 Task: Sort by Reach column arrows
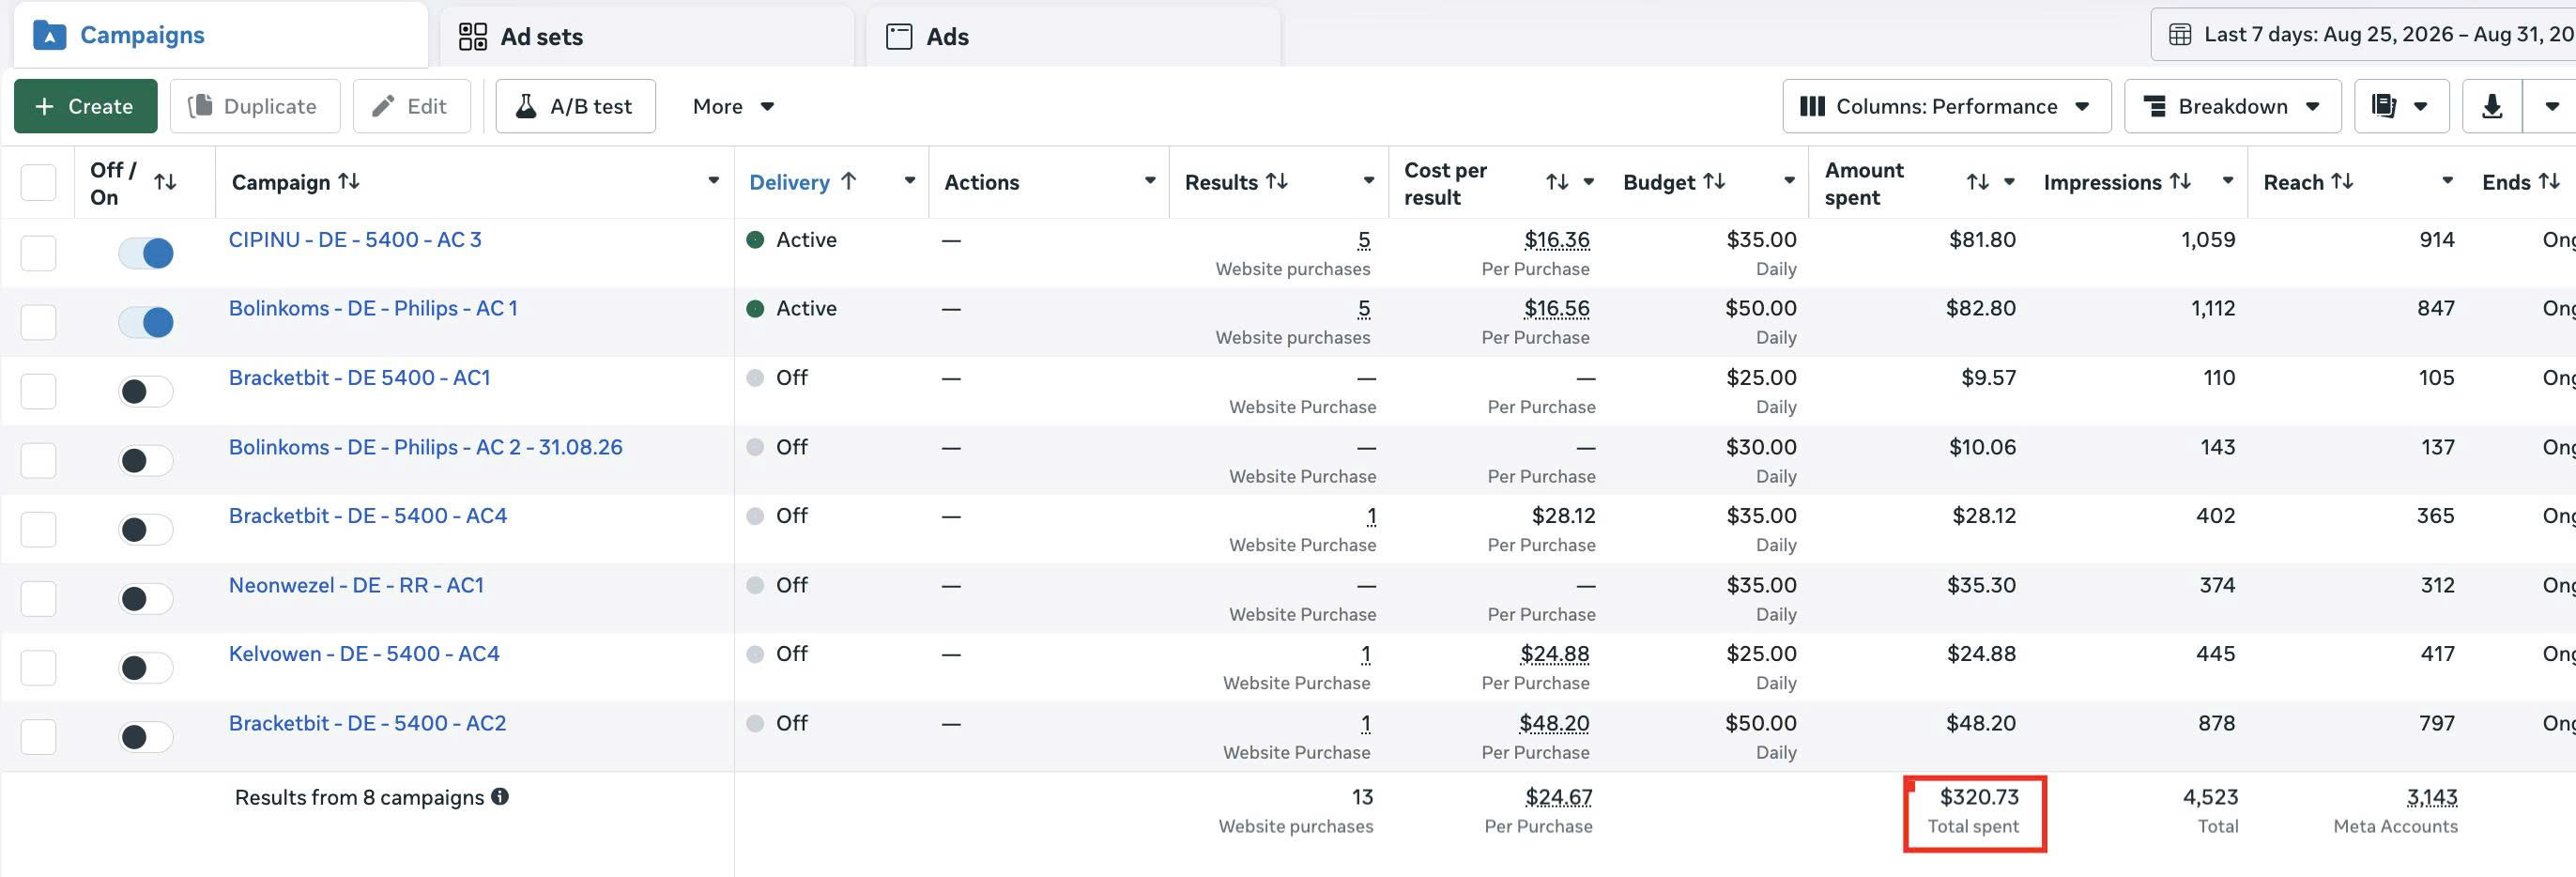[2342, 181]
